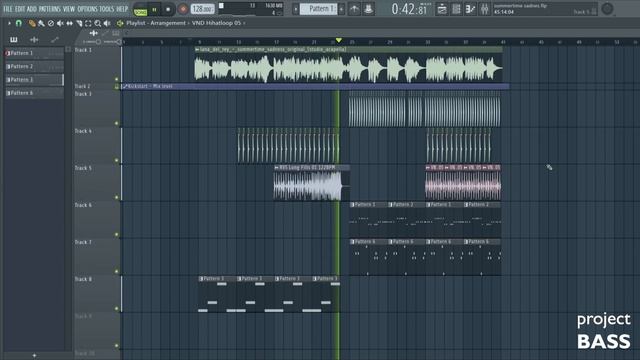Open the Pattern 1 selector dropdown

(318, 9)
